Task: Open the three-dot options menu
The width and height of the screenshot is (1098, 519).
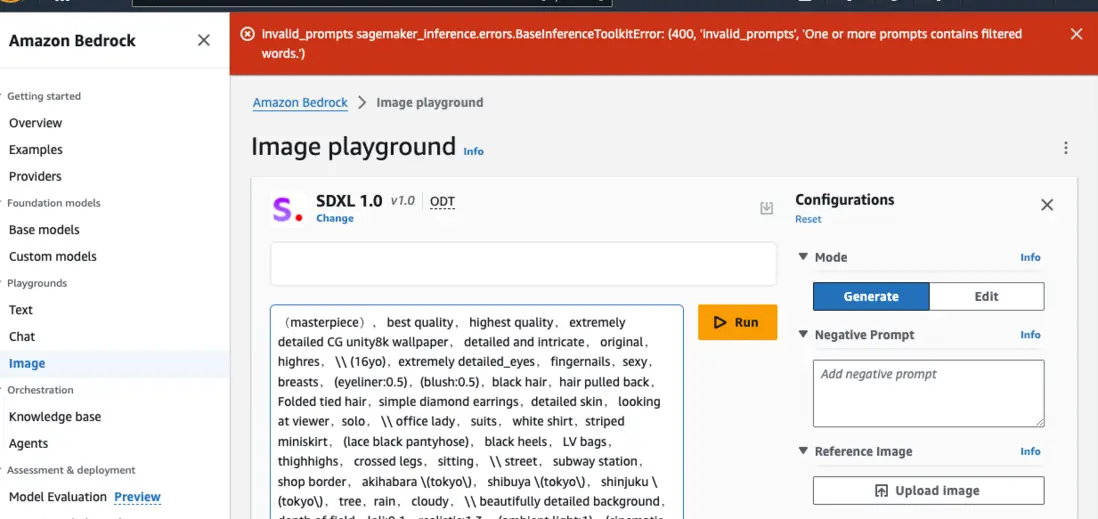Action: pos(1066,148)
